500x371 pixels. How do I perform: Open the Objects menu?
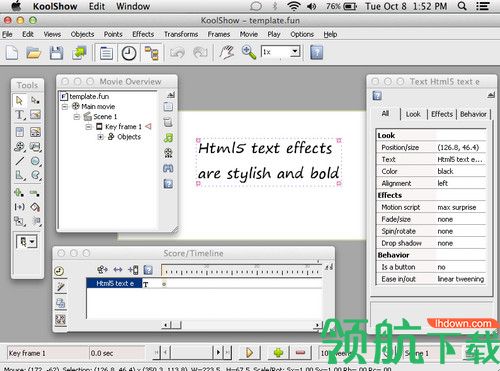pyautogui.click(x=82, y=34)
